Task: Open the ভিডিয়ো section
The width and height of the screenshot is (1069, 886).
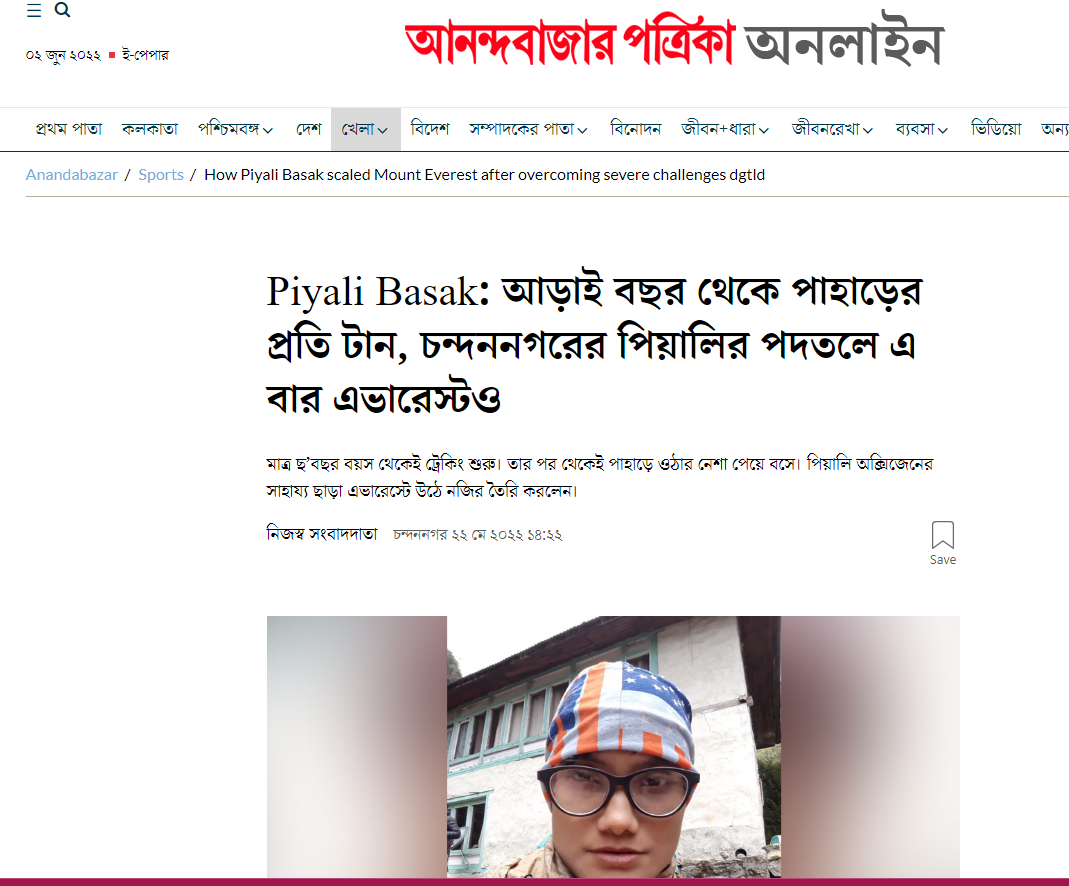Action: (x=996, y=129)
